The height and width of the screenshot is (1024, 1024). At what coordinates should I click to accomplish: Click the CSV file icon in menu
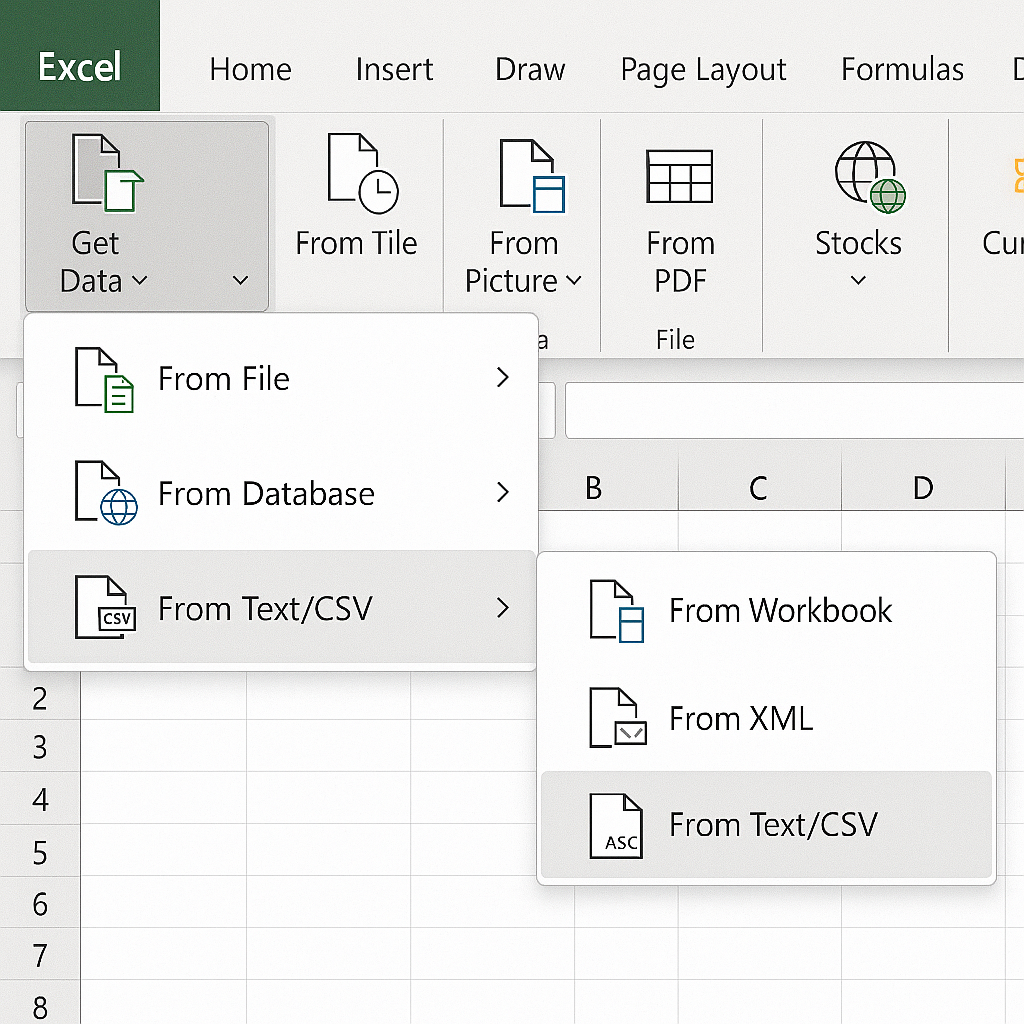pyautogui.click(x=105, y=607)
